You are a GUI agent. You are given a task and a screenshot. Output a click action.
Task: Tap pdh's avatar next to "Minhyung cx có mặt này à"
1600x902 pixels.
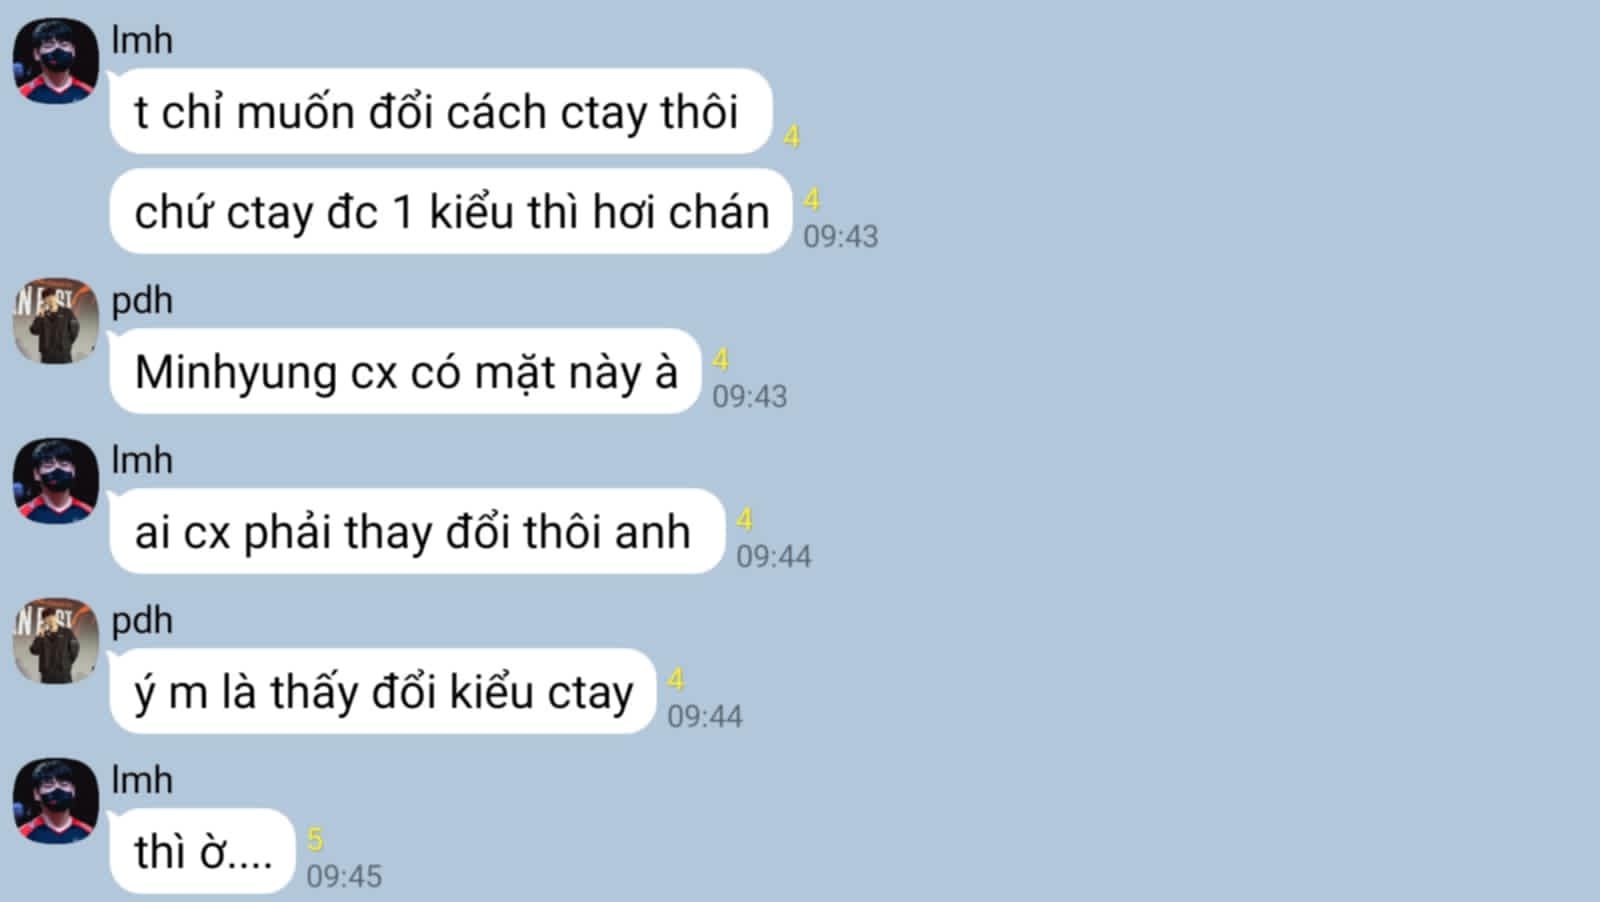pos(56,321)
